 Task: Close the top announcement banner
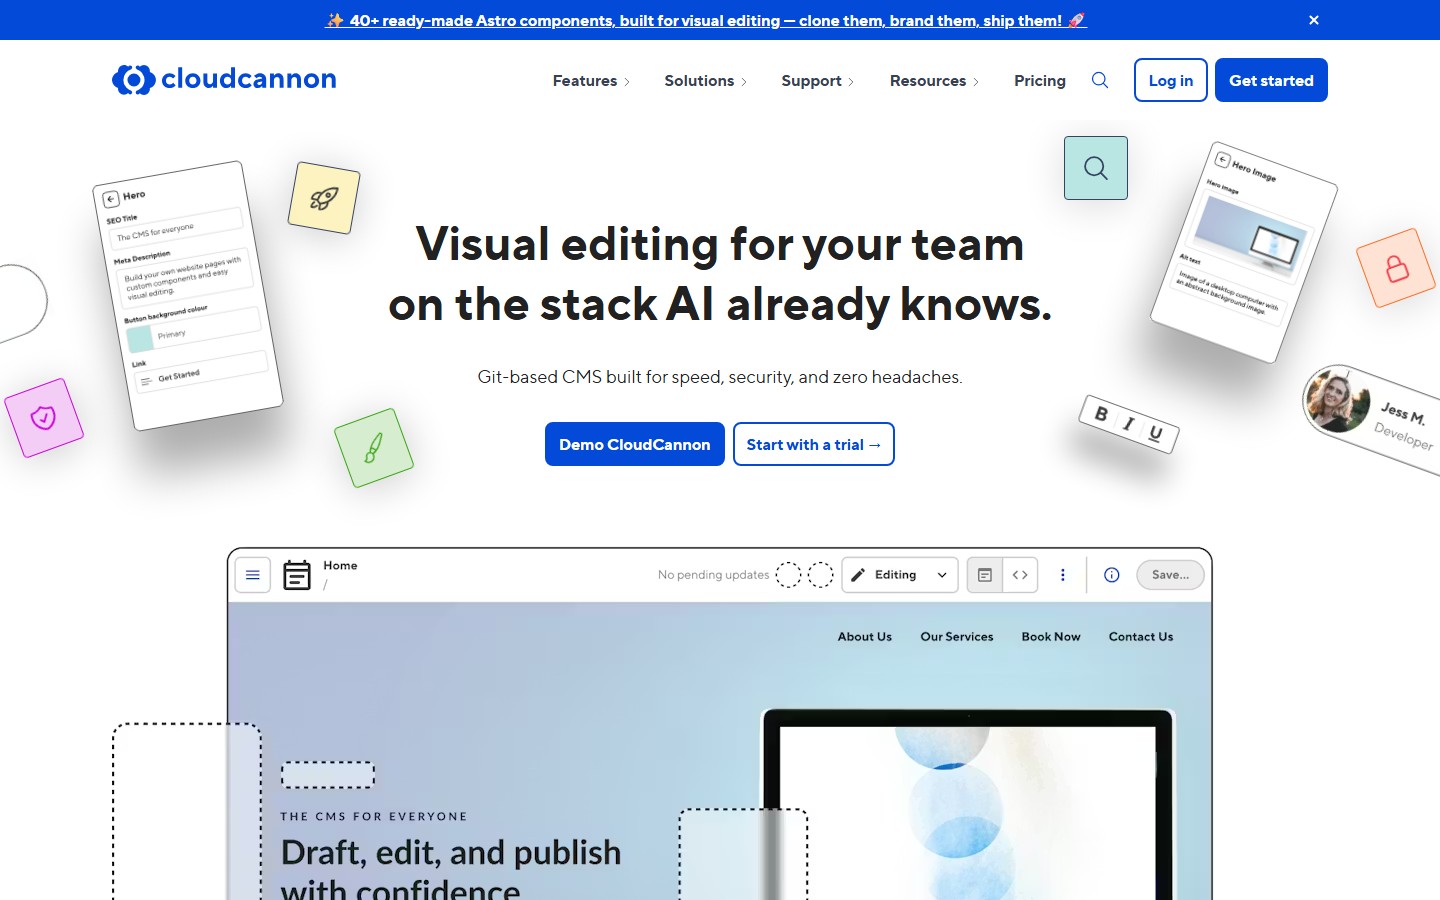[x=1314, y=20]
